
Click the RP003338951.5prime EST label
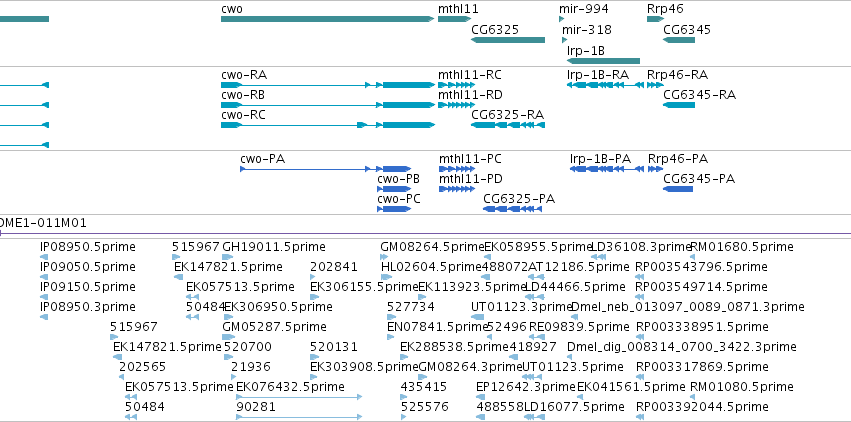[702, 327]
